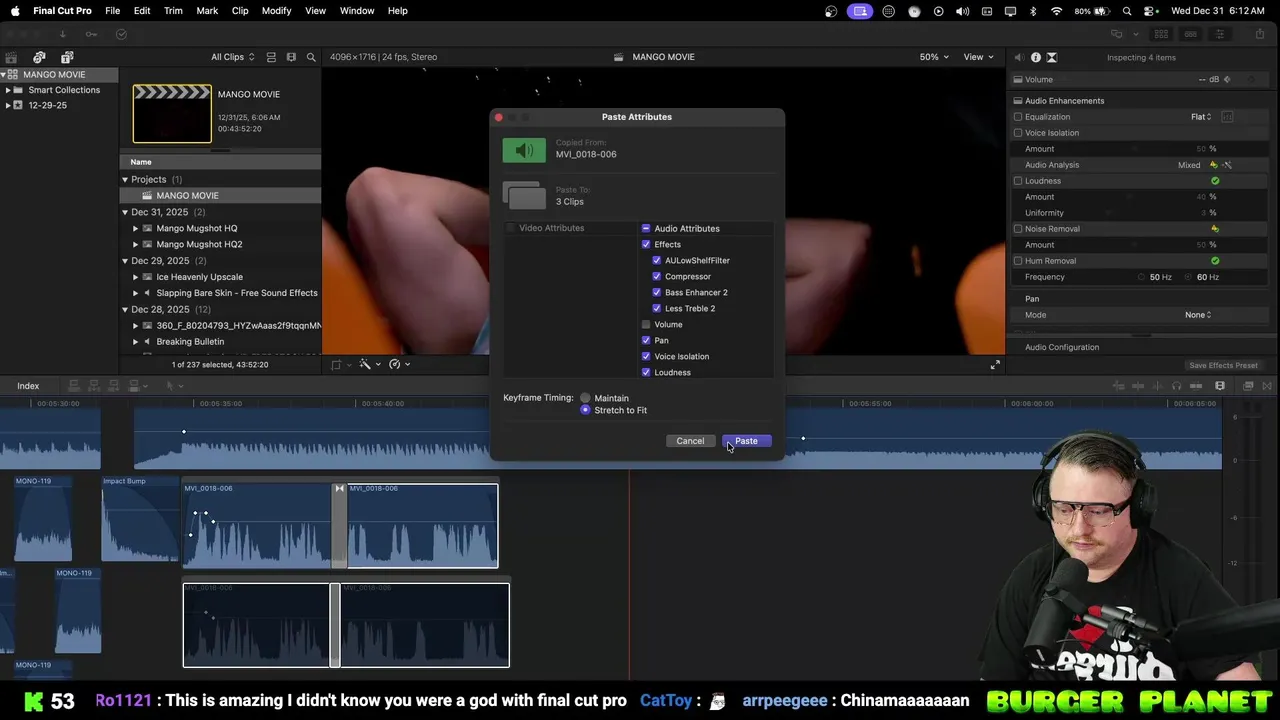Screen dimensions: 1280x720
Task: Open the Trim menu
Action: (x=173, y=11)
